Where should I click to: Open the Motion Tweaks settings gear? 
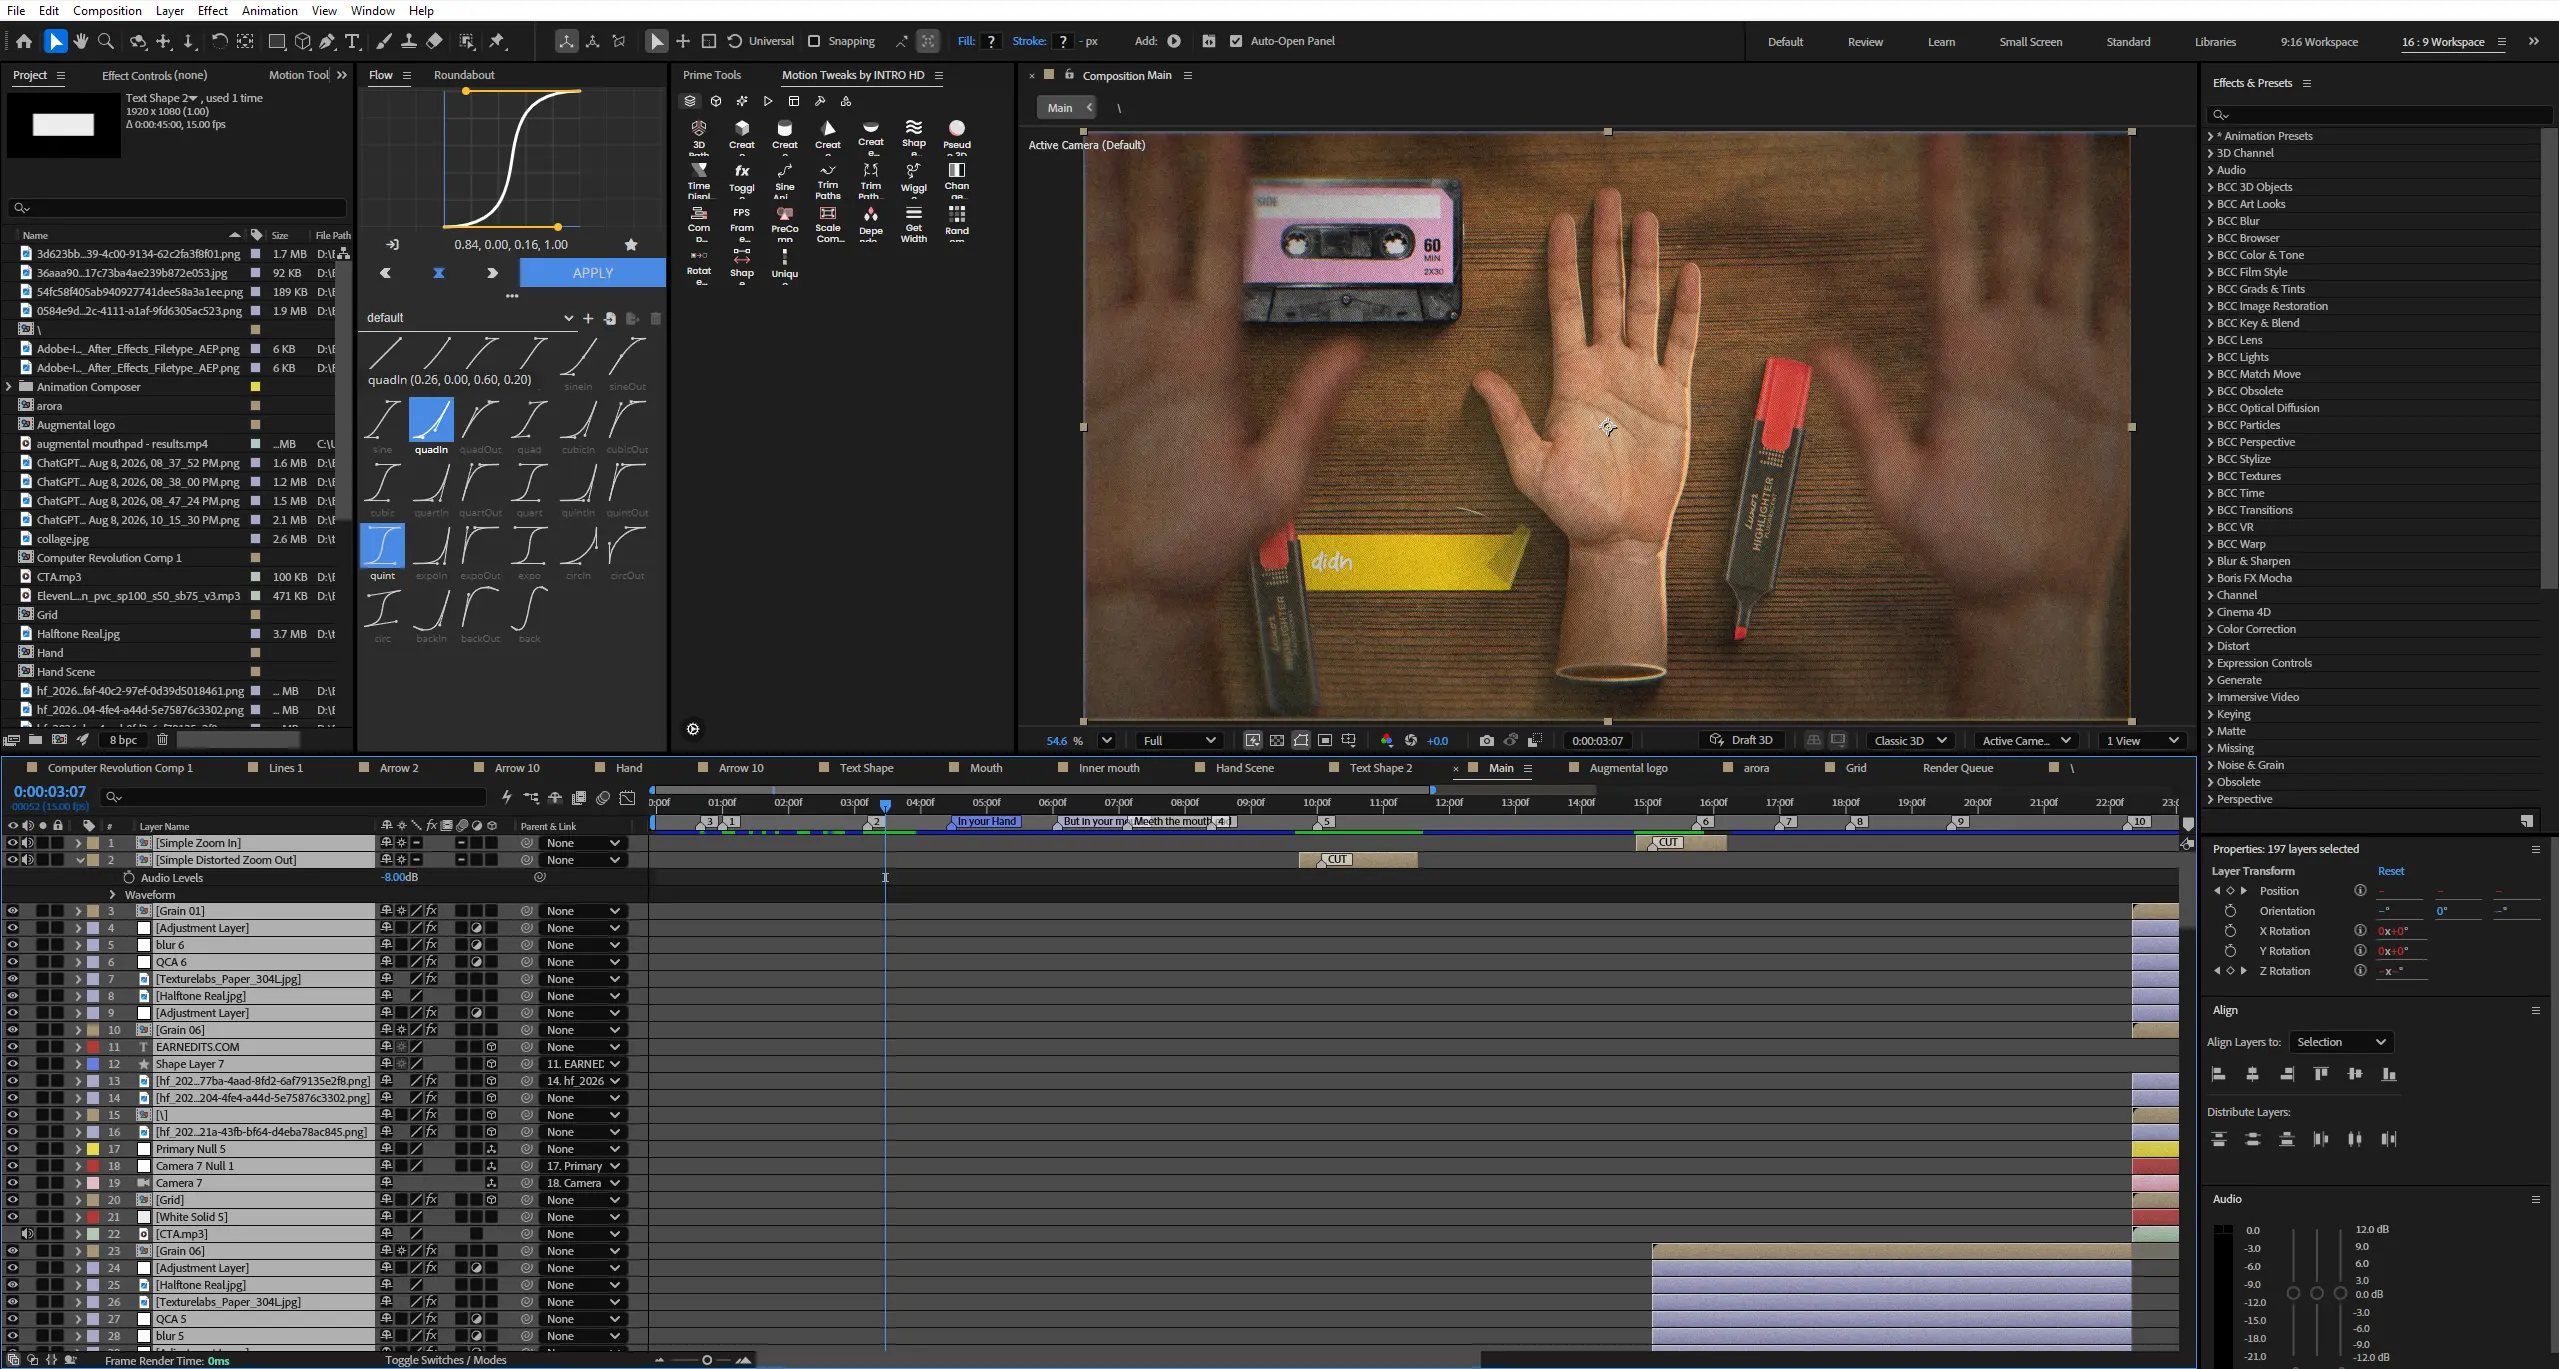pyautogui.click(x=693, y=729)
